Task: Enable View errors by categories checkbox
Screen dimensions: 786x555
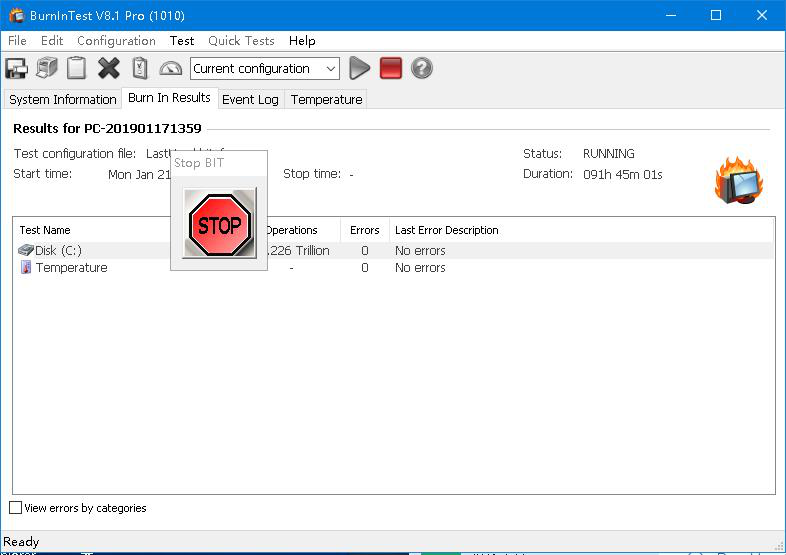Action: [16, 508]
